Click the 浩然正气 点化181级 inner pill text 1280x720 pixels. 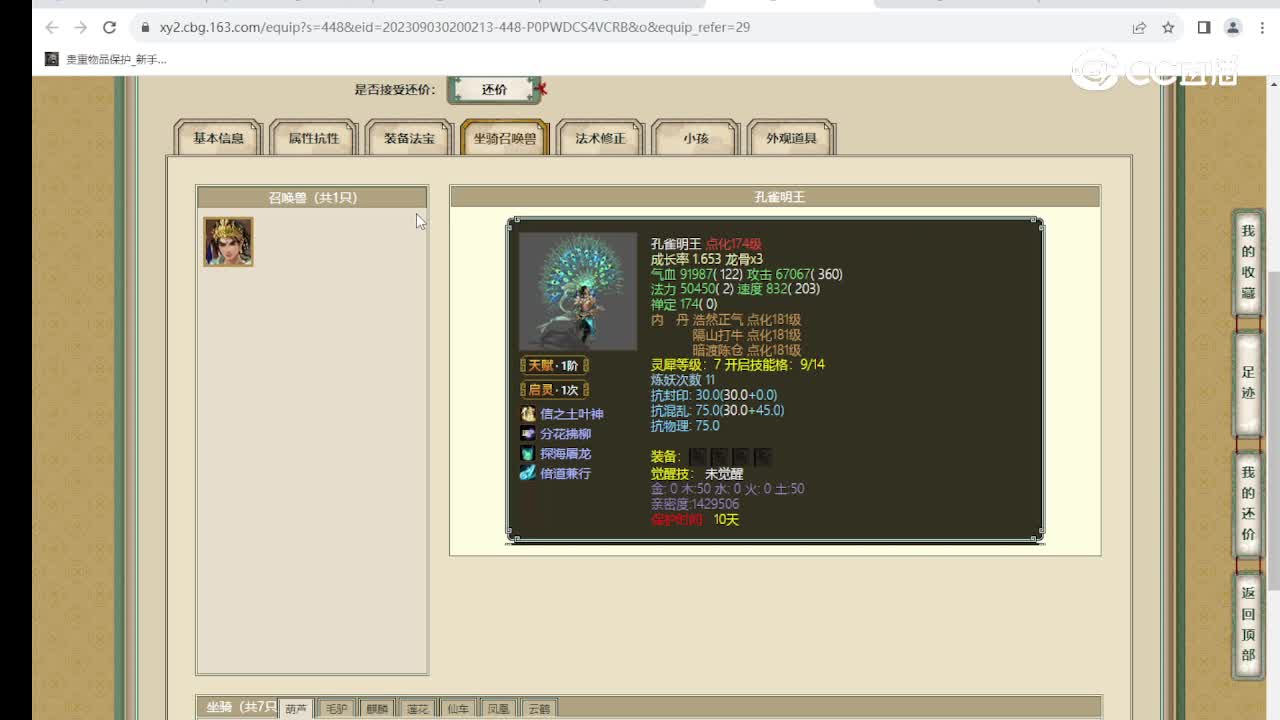747,320
